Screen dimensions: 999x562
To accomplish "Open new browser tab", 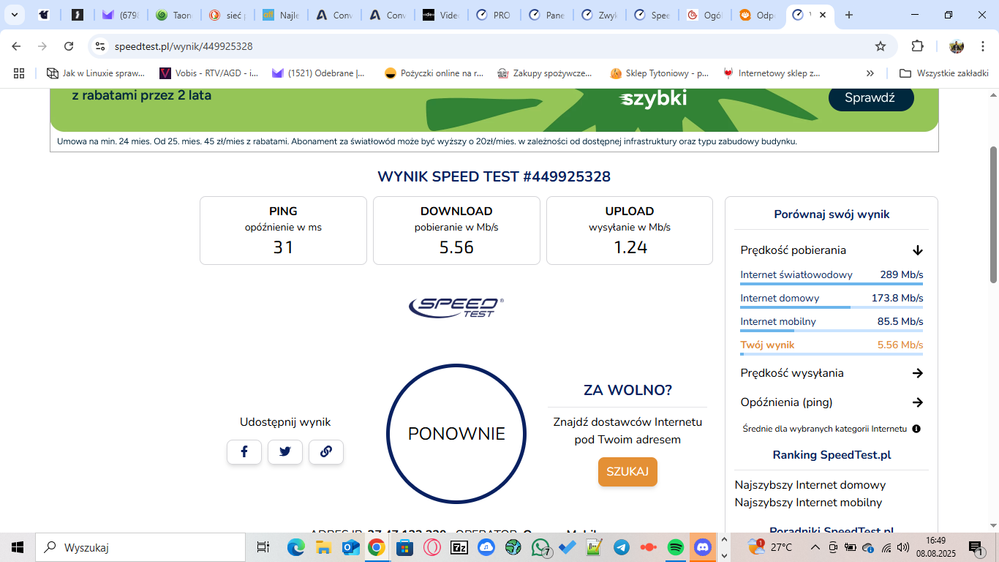I will [849, 15].
